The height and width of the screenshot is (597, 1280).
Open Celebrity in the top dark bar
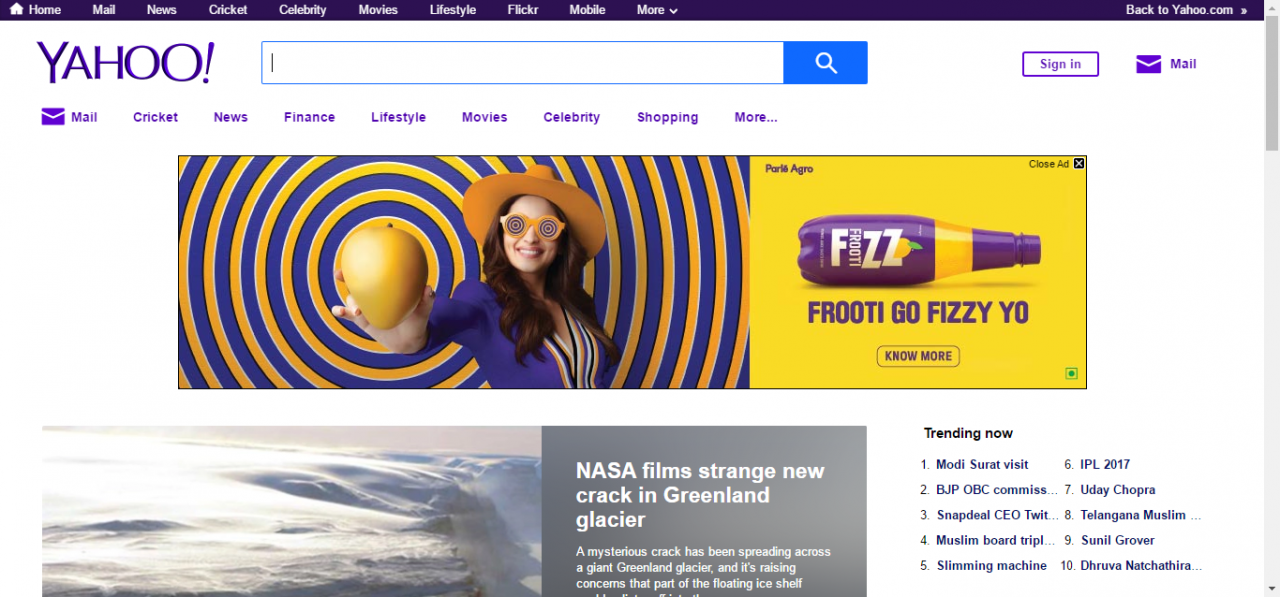[x=303, y=10]
